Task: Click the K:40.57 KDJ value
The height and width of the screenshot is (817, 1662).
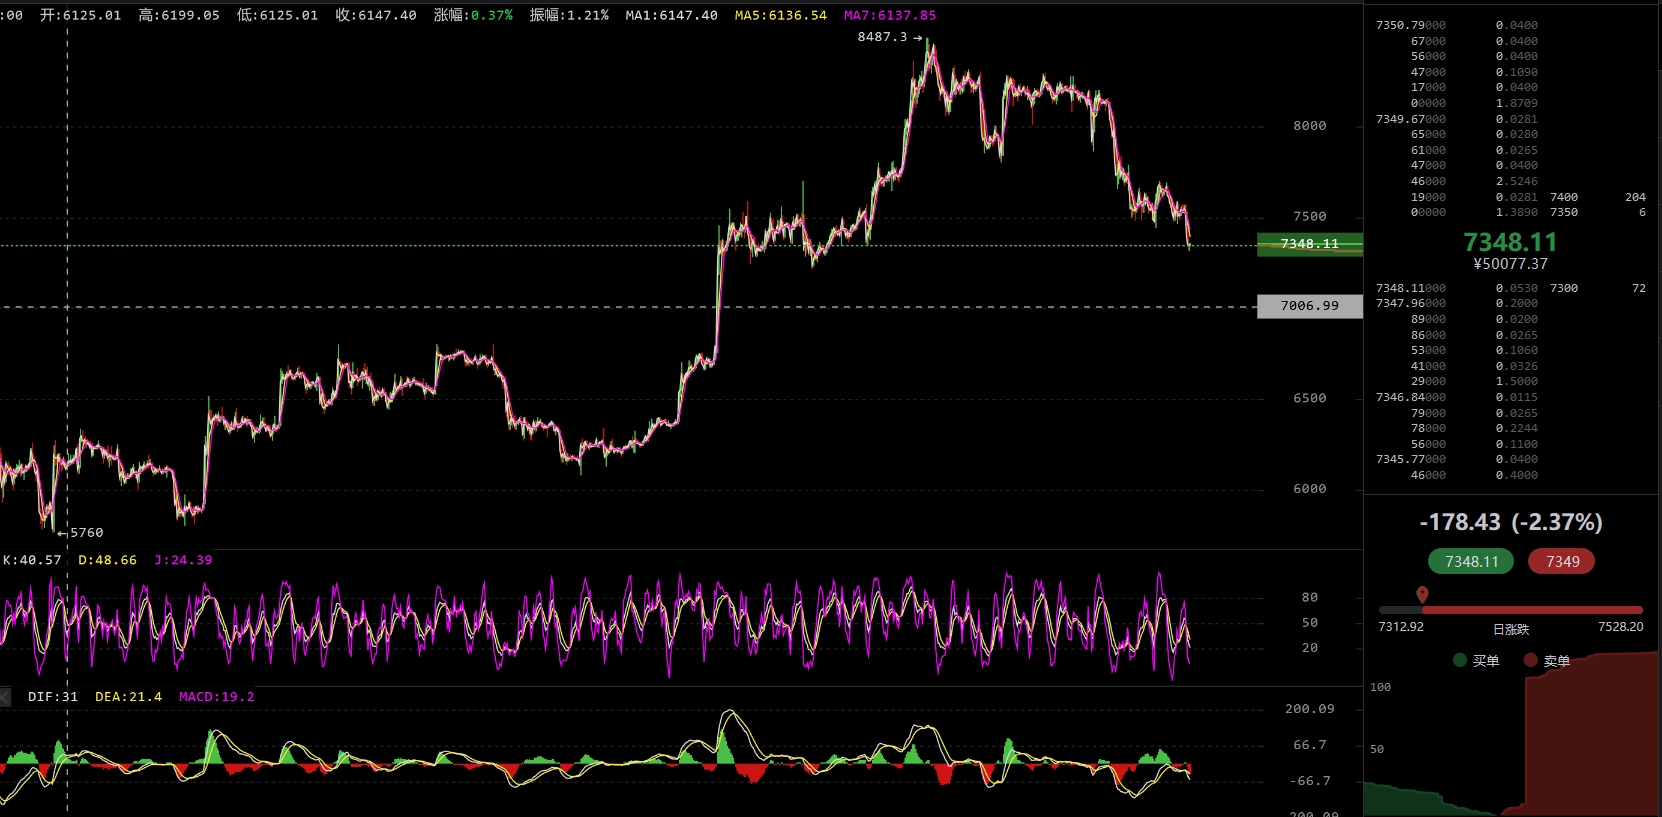Action: pyautogui.click(x=32, y=560)
